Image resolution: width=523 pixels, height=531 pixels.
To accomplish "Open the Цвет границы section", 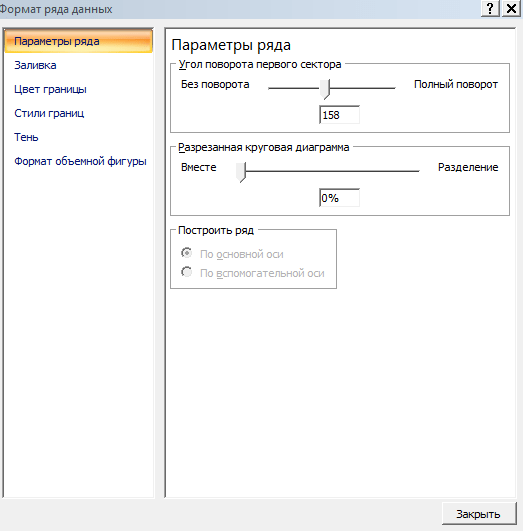I will click(50, 89).
